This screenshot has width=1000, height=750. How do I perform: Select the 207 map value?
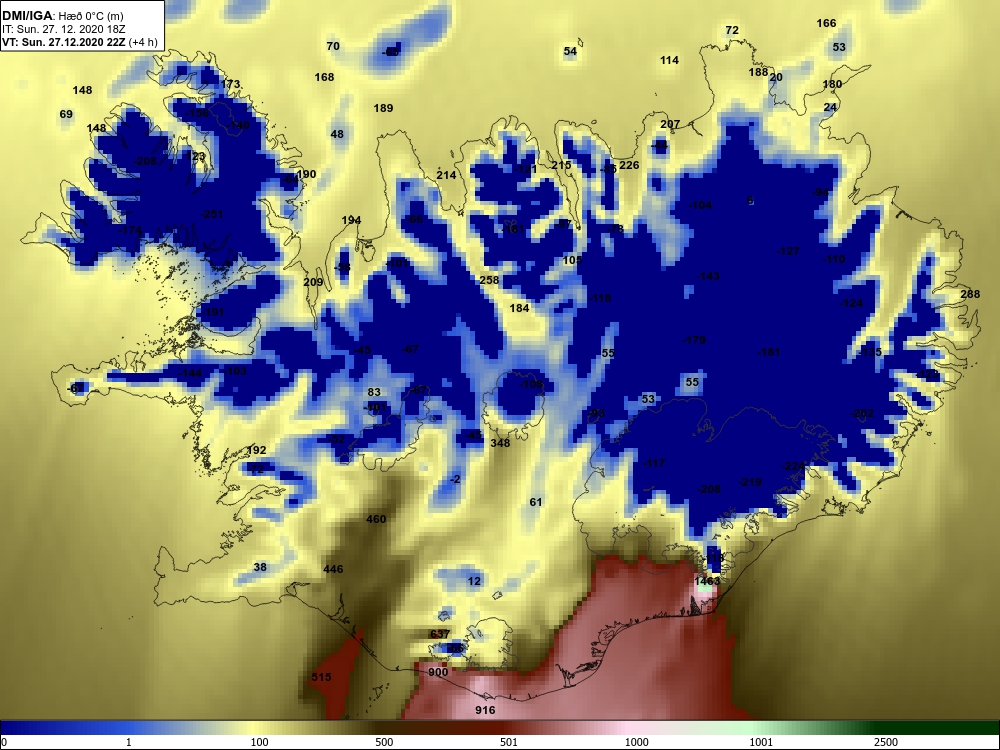pyautogui.click(x=670, y=124)
